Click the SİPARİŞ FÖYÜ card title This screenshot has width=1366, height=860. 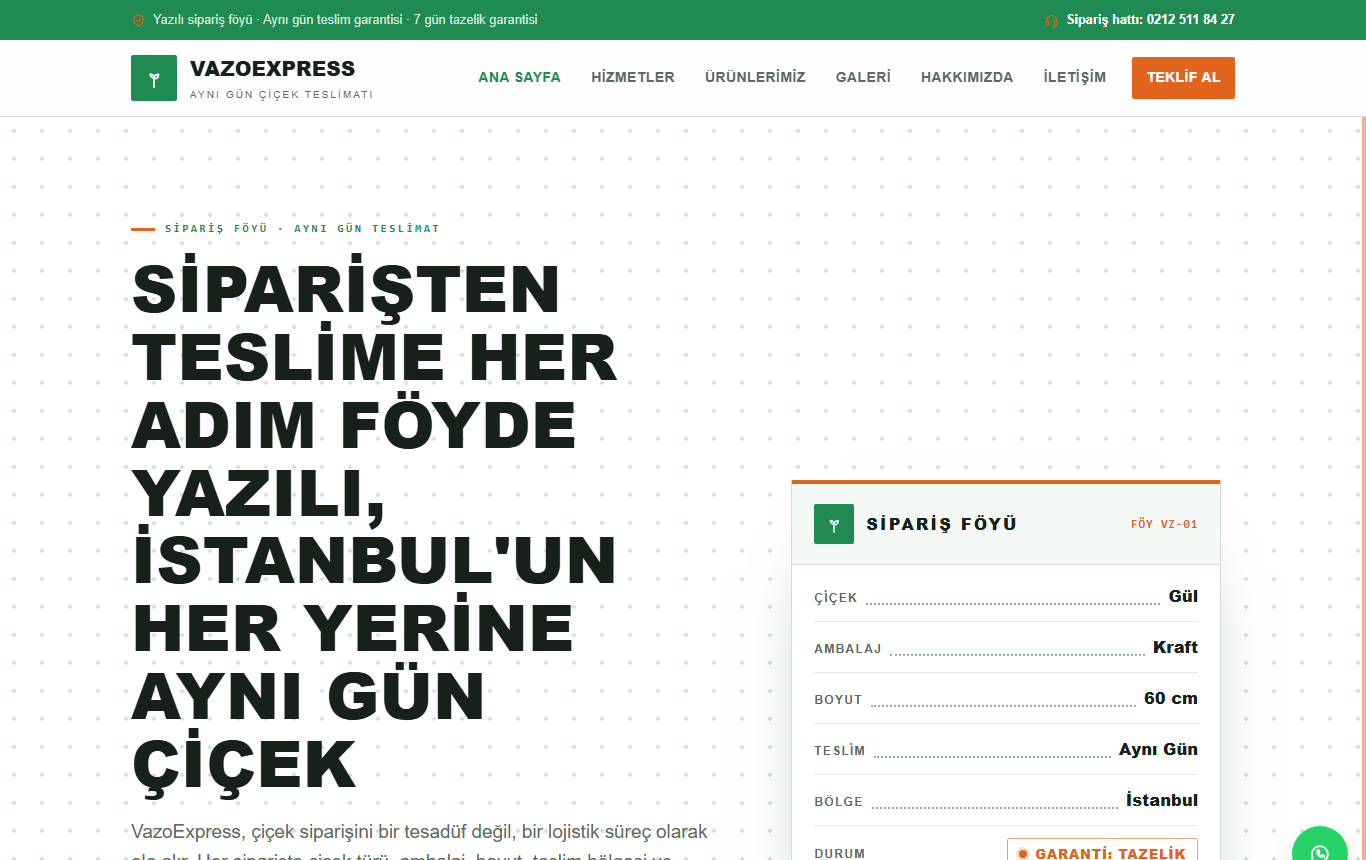[941, 524]
